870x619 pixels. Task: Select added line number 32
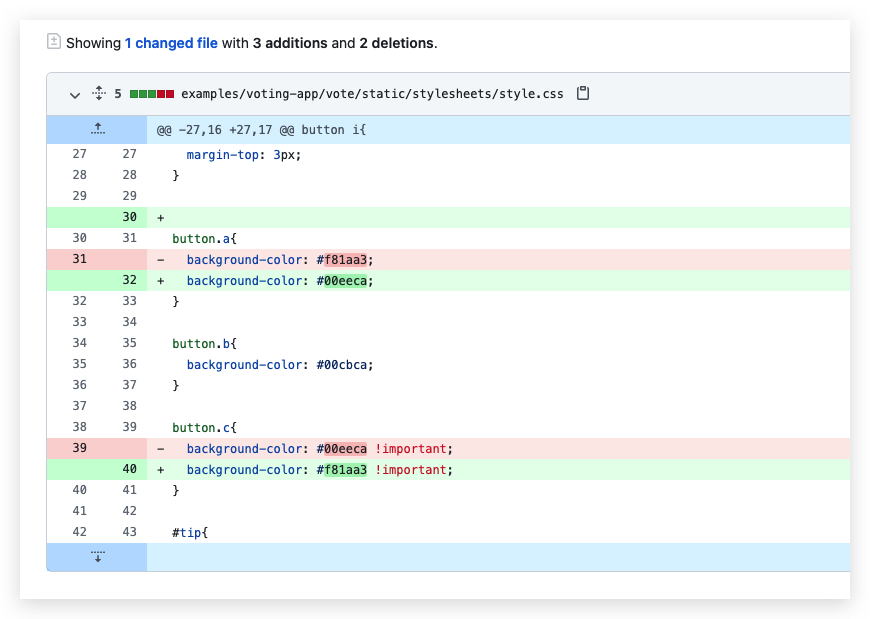[x=129, y=281]
